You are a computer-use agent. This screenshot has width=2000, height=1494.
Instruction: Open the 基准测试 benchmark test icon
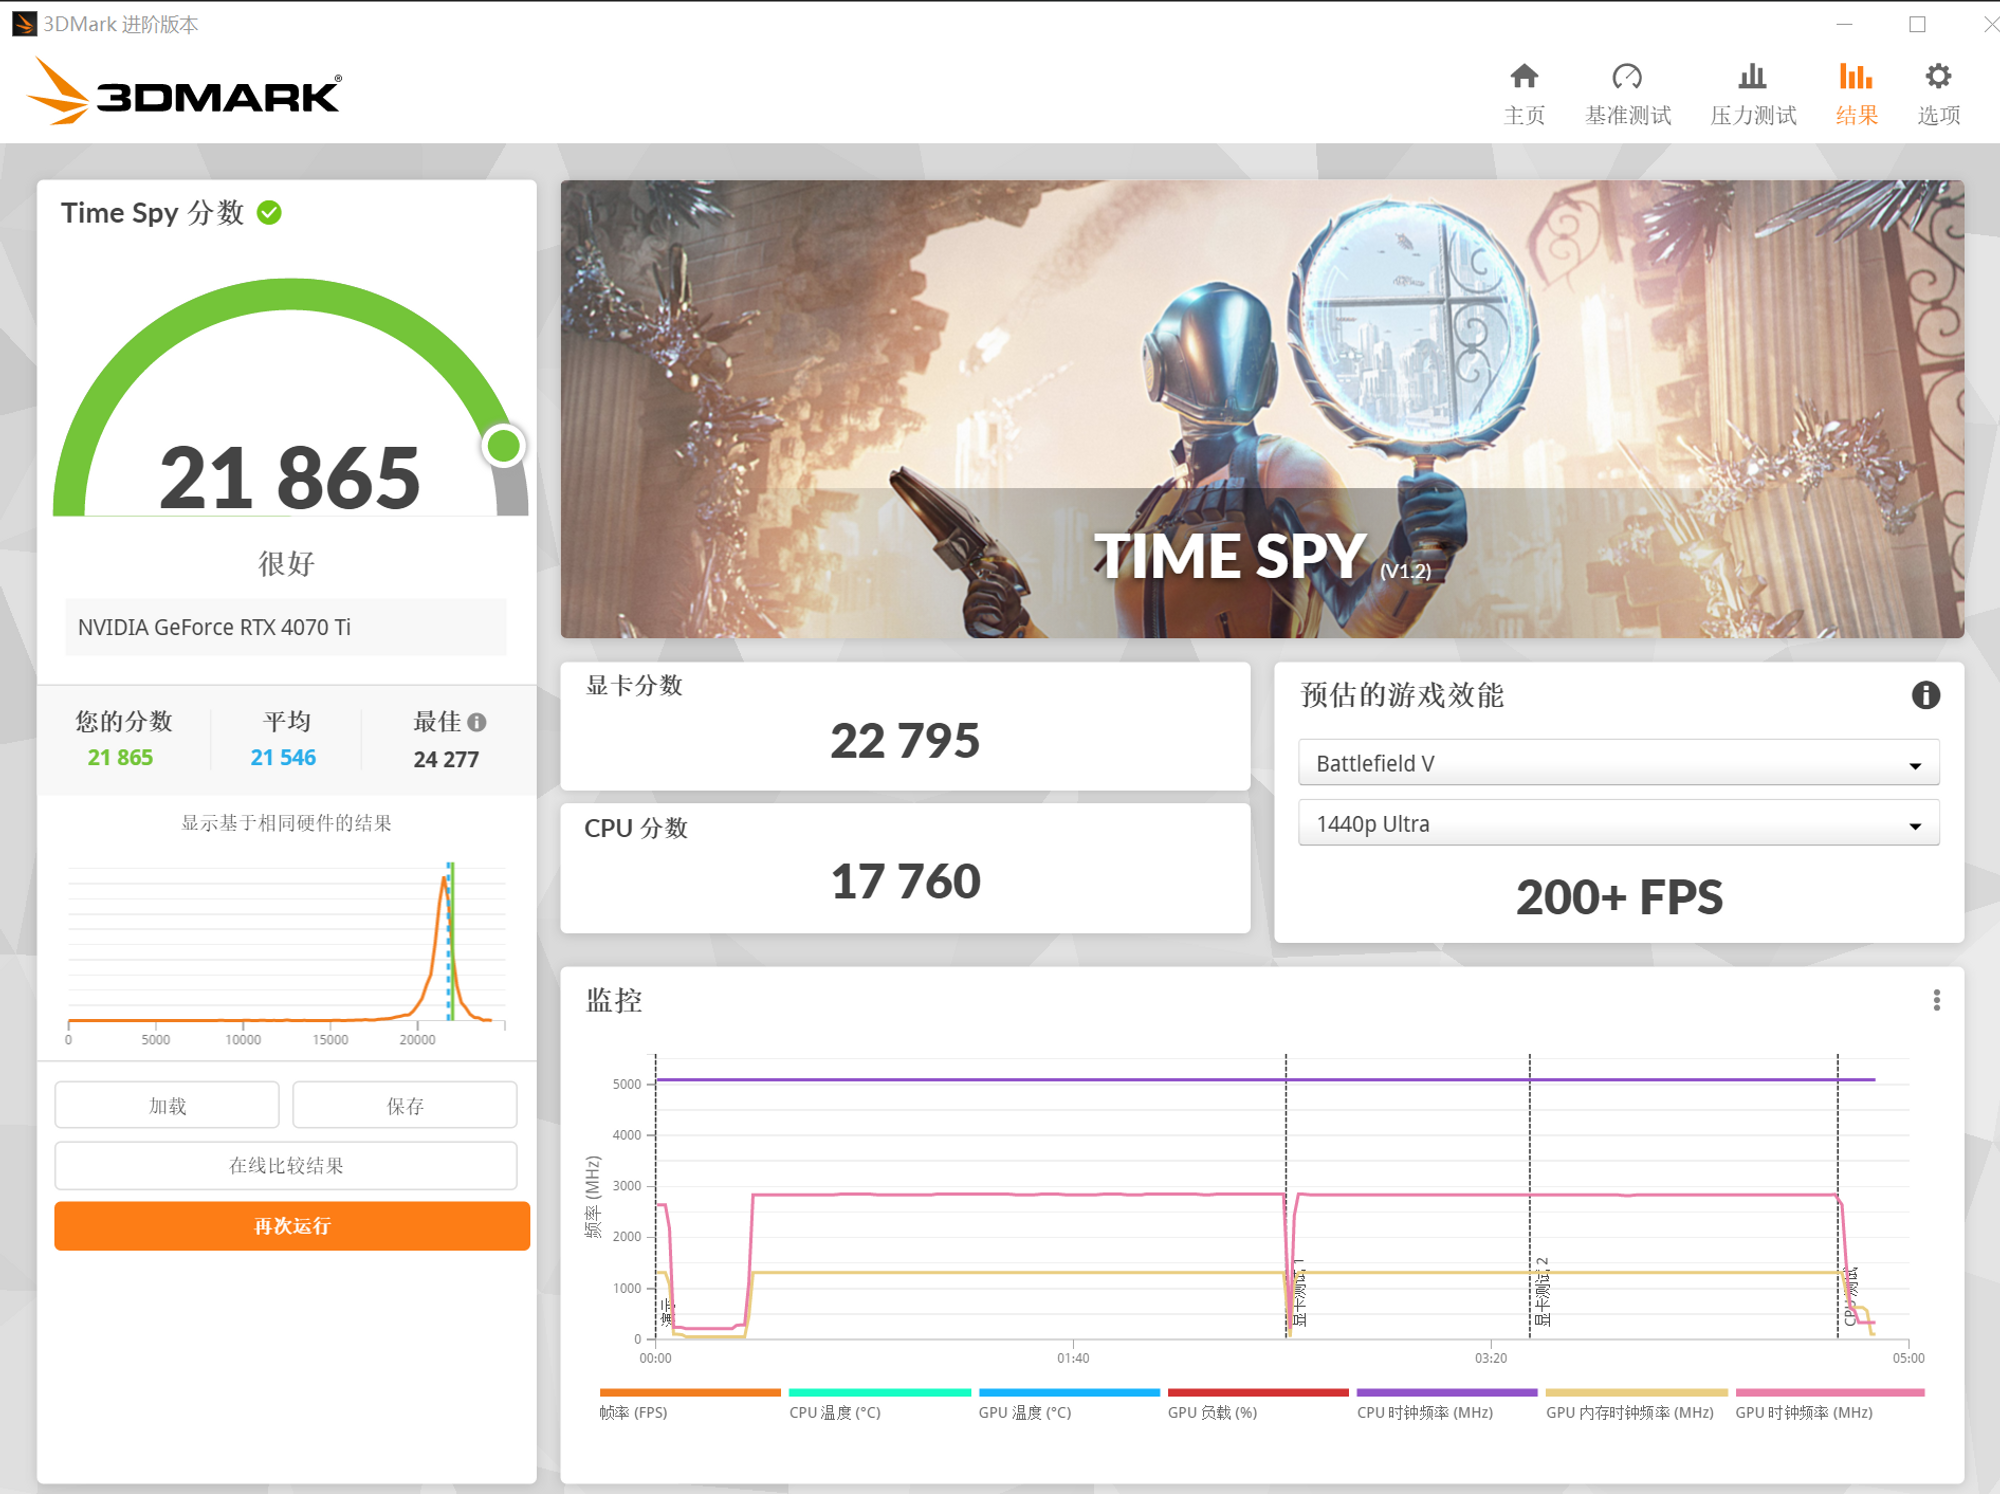pyautogui.click(x=1628, y=90)
